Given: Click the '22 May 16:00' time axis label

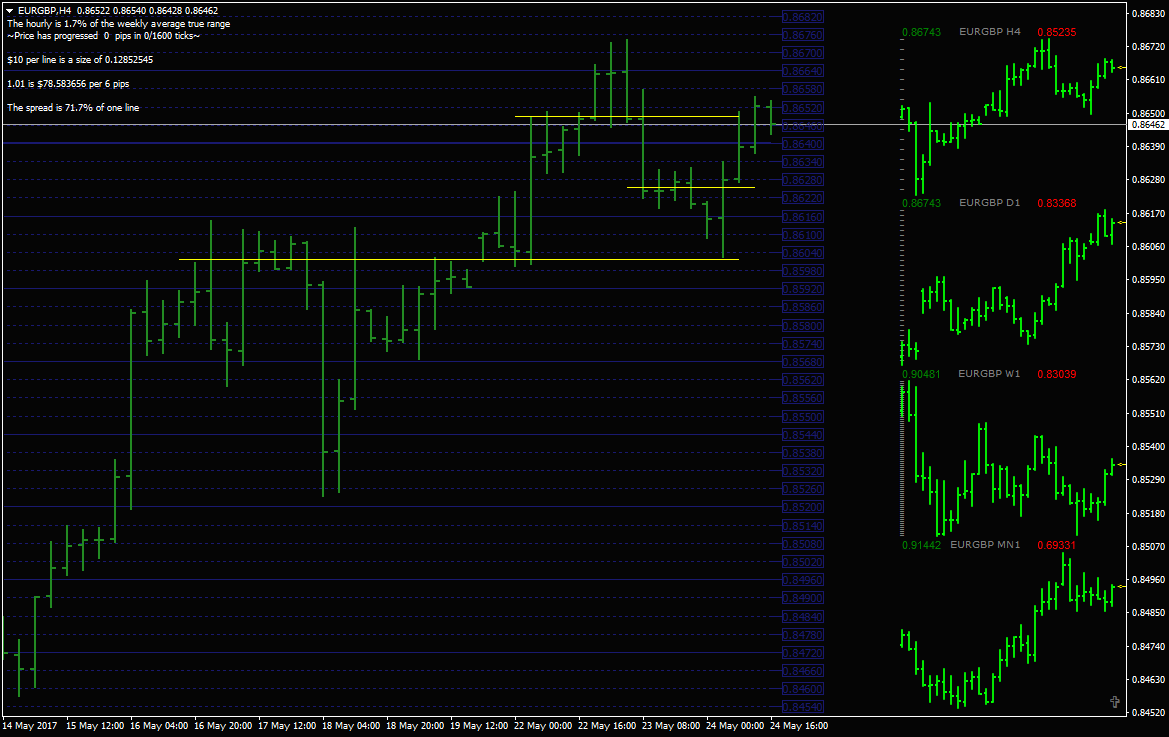Looking at the screenshot, I should (x=608, y=726).
